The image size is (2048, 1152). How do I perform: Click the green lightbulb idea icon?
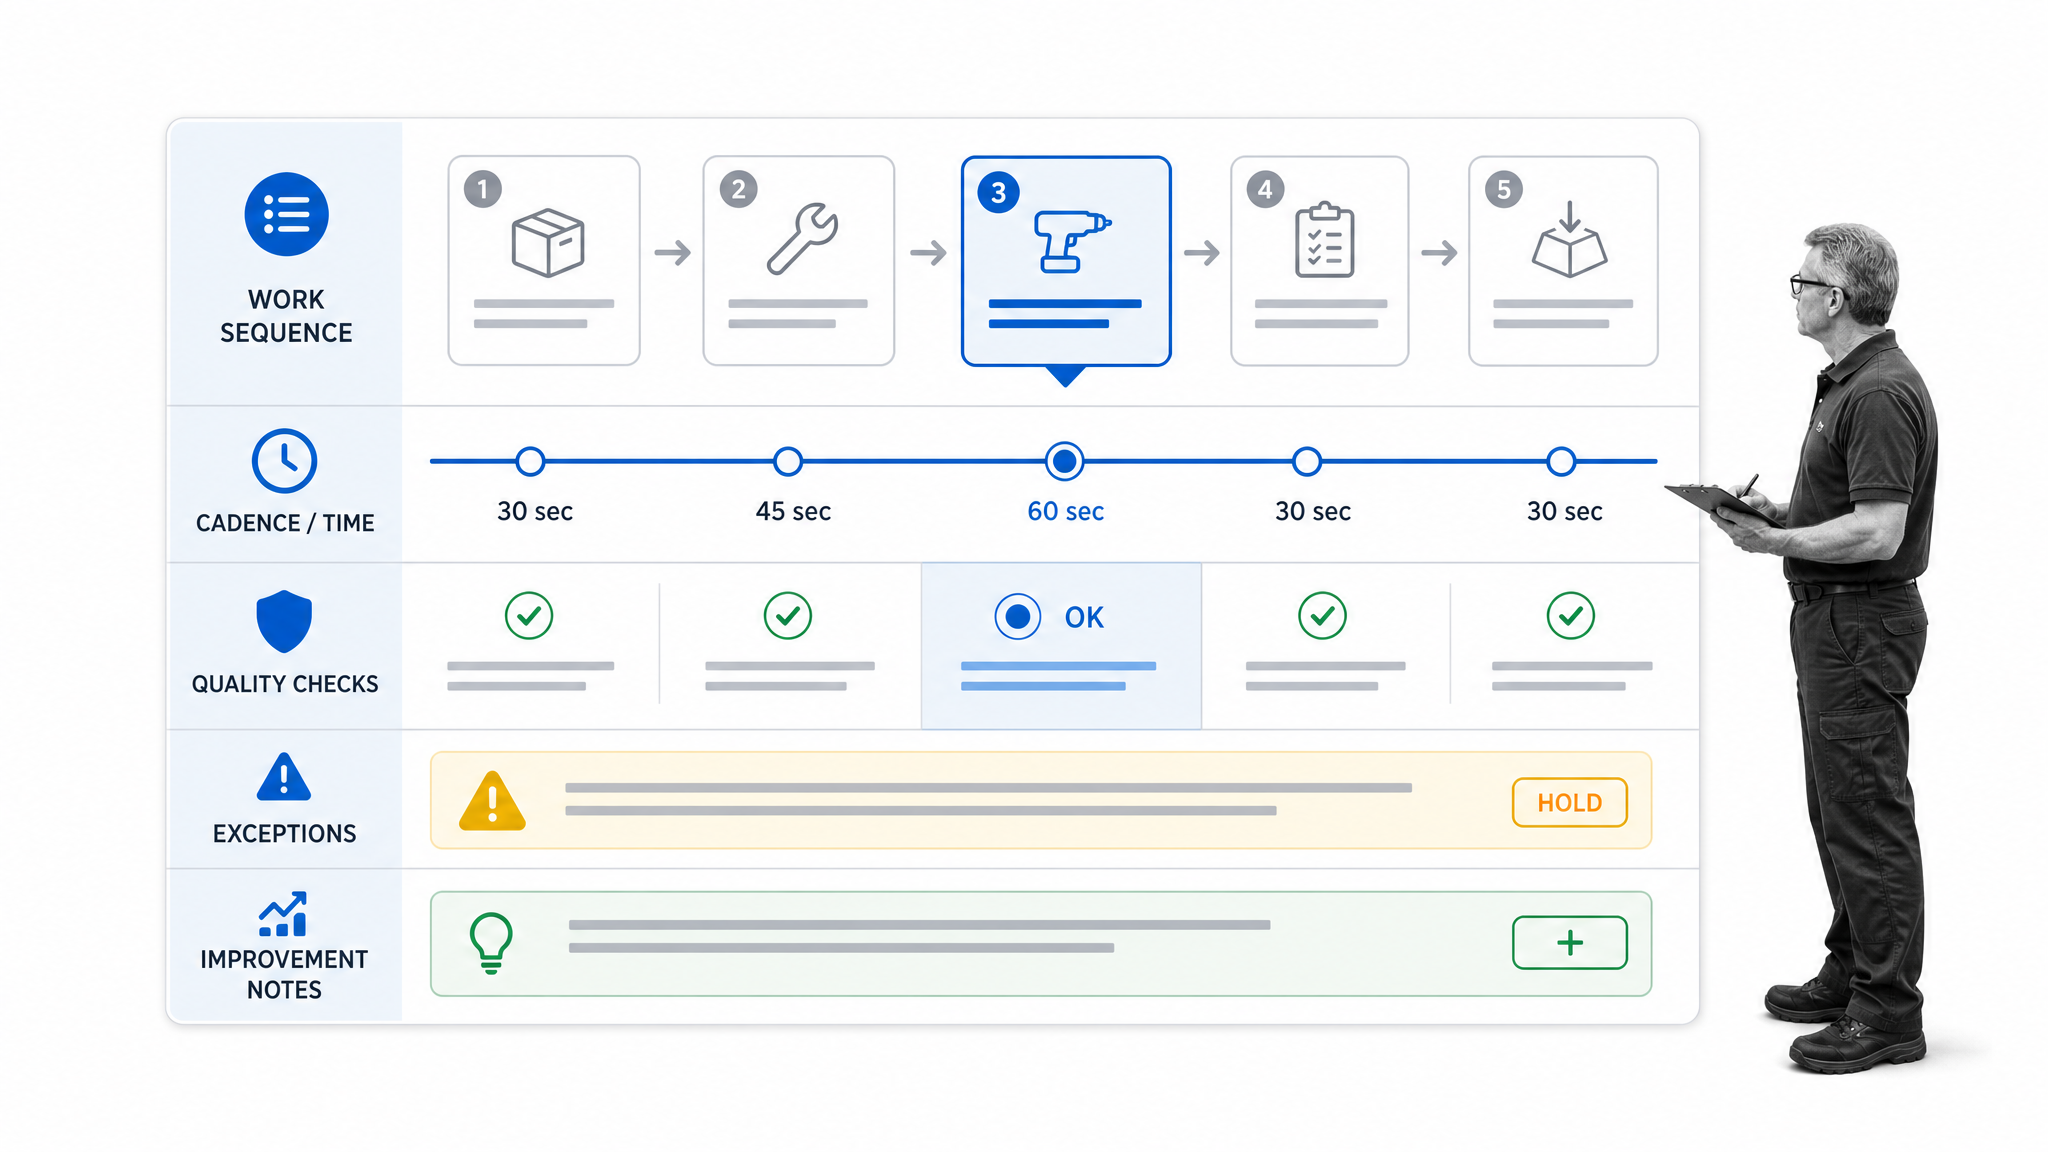click(x=491, y=943)
